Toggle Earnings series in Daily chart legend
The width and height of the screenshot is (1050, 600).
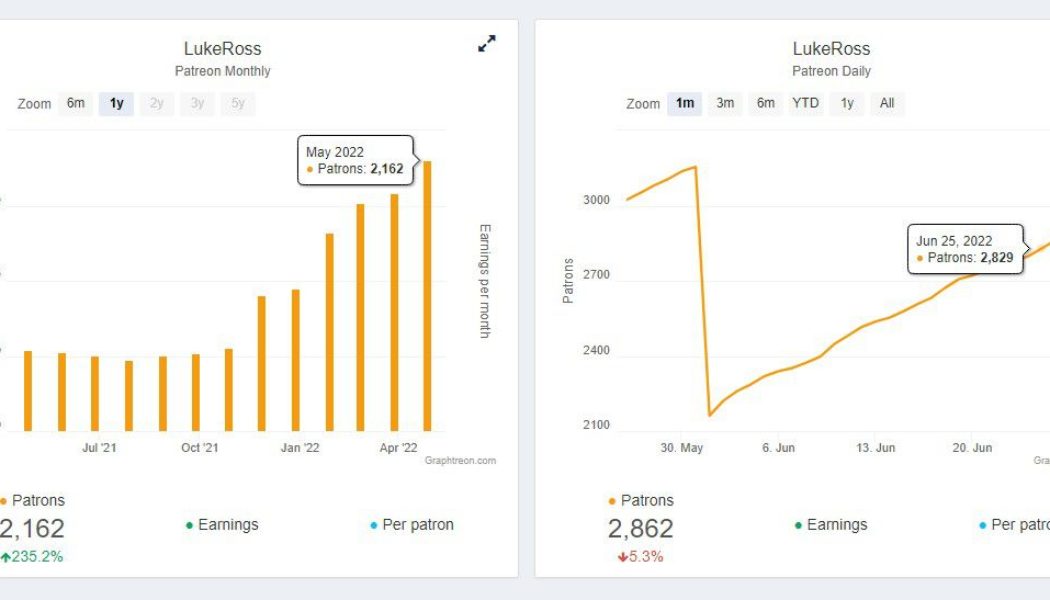point(836,525)
